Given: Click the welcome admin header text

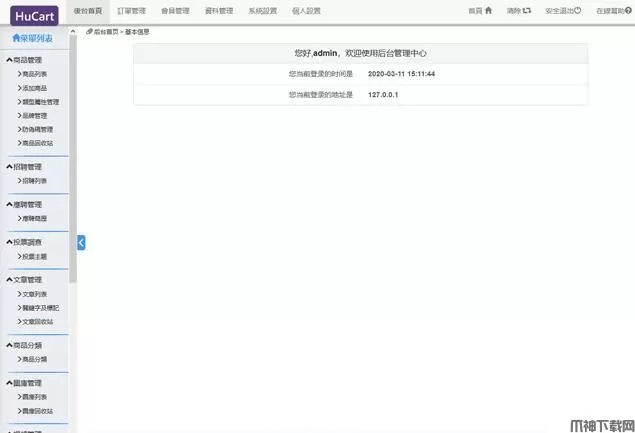Looking at the screenshot, I should pos(360,53).
